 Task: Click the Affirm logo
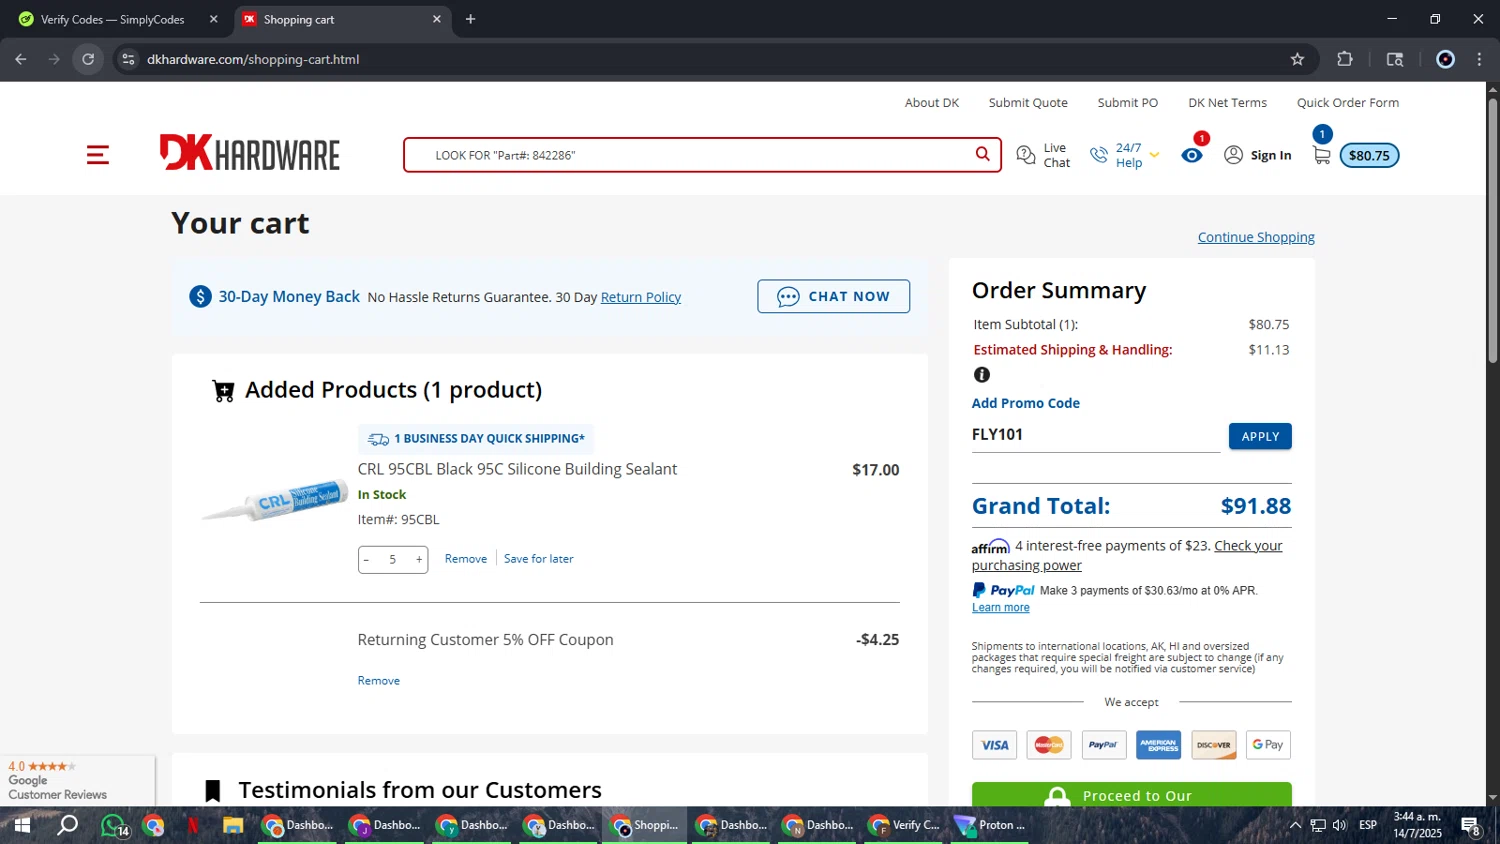pyautogui.click(x=991, y=546)
